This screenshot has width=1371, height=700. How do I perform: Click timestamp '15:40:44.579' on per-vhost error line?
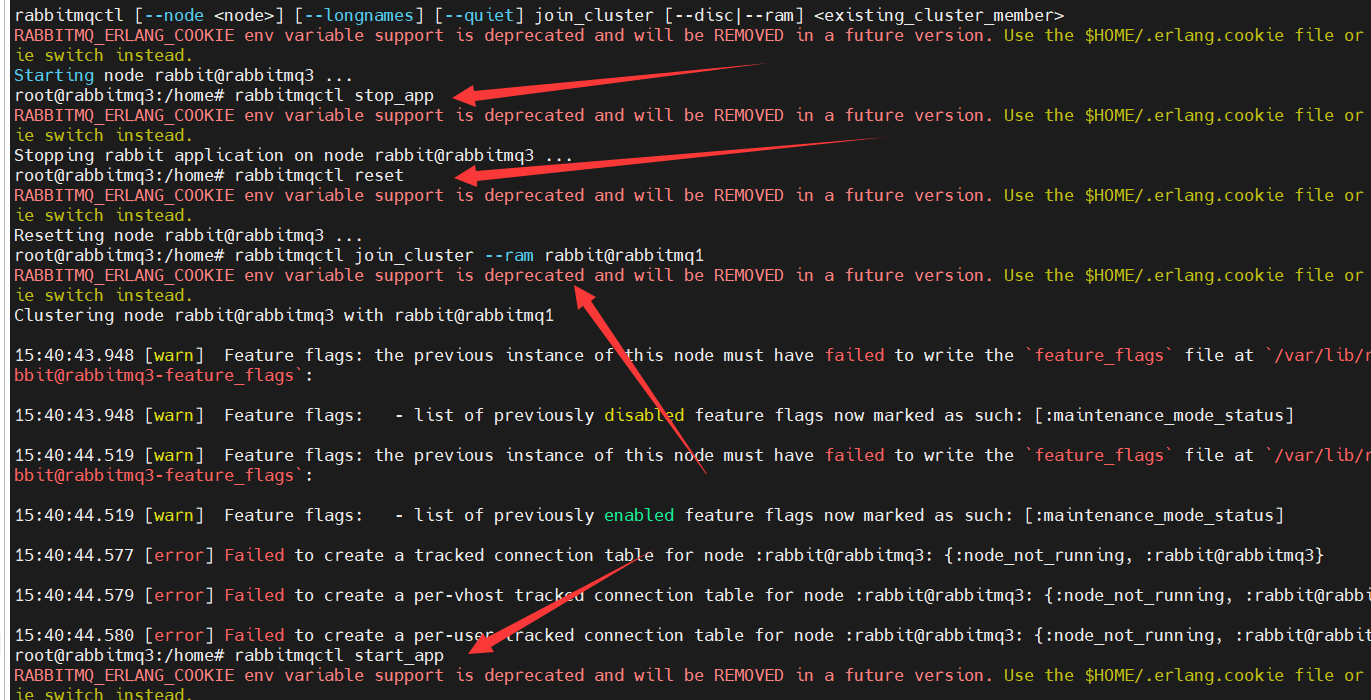74,595
